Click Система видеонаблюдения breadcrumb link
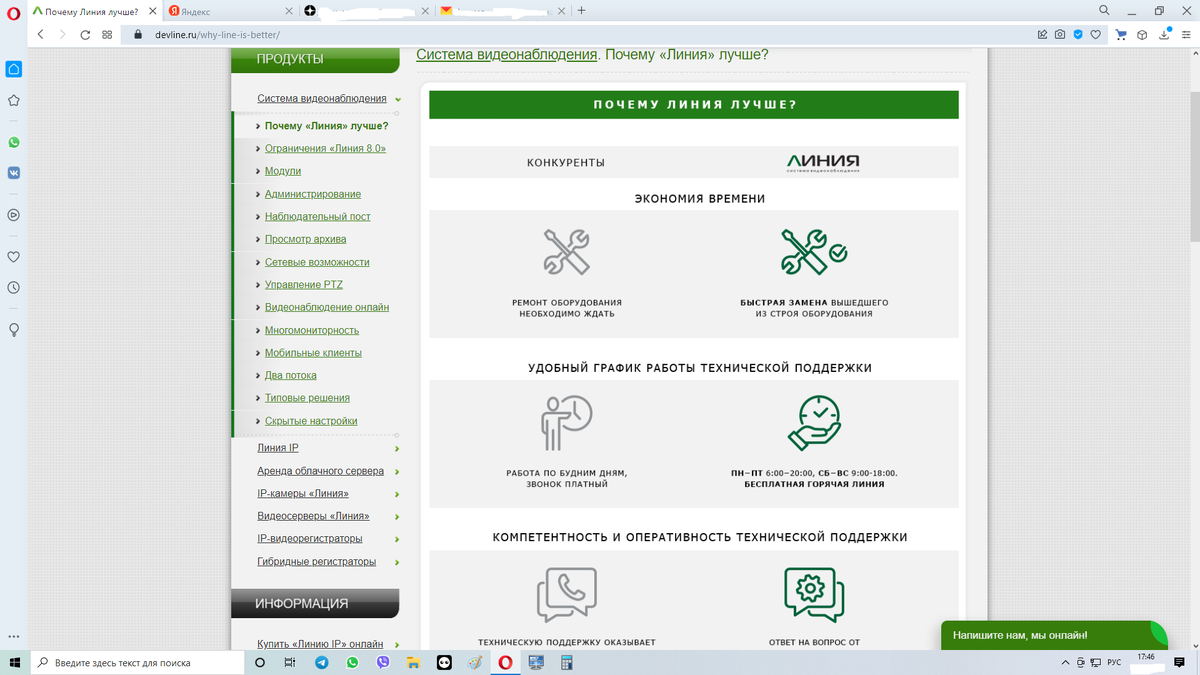The width and height of the screenshot is (1200, 675). point(507,54)
